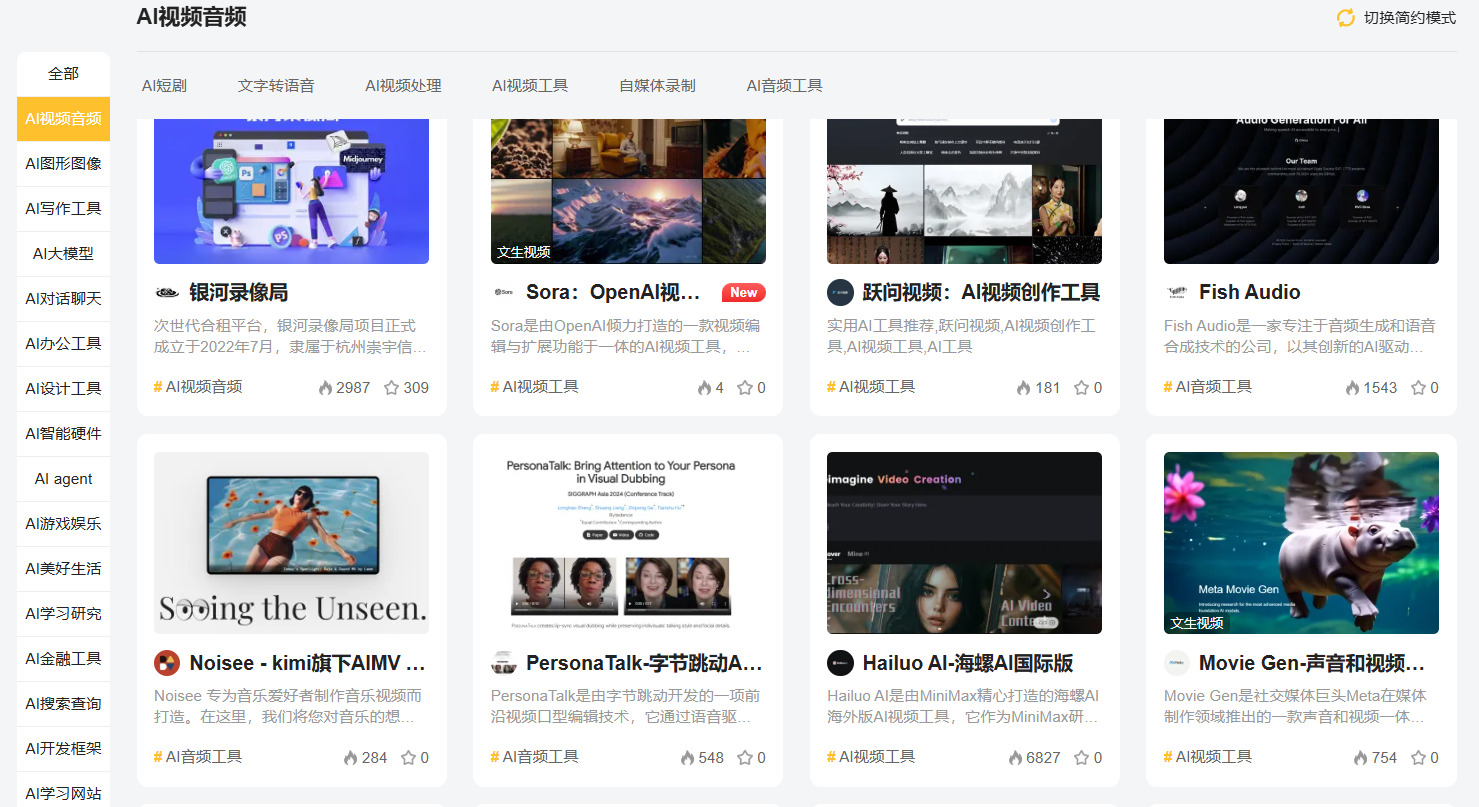Click flame popularity icon on Movie Gen card
The height and width of the screenshot is (807, 1479).
point(1360,758)
